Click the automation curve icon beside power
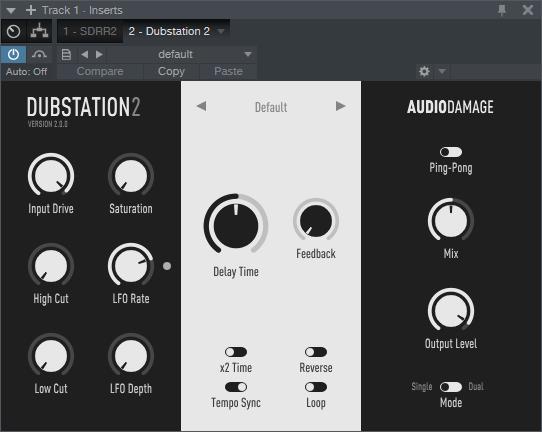 point(39,54)
